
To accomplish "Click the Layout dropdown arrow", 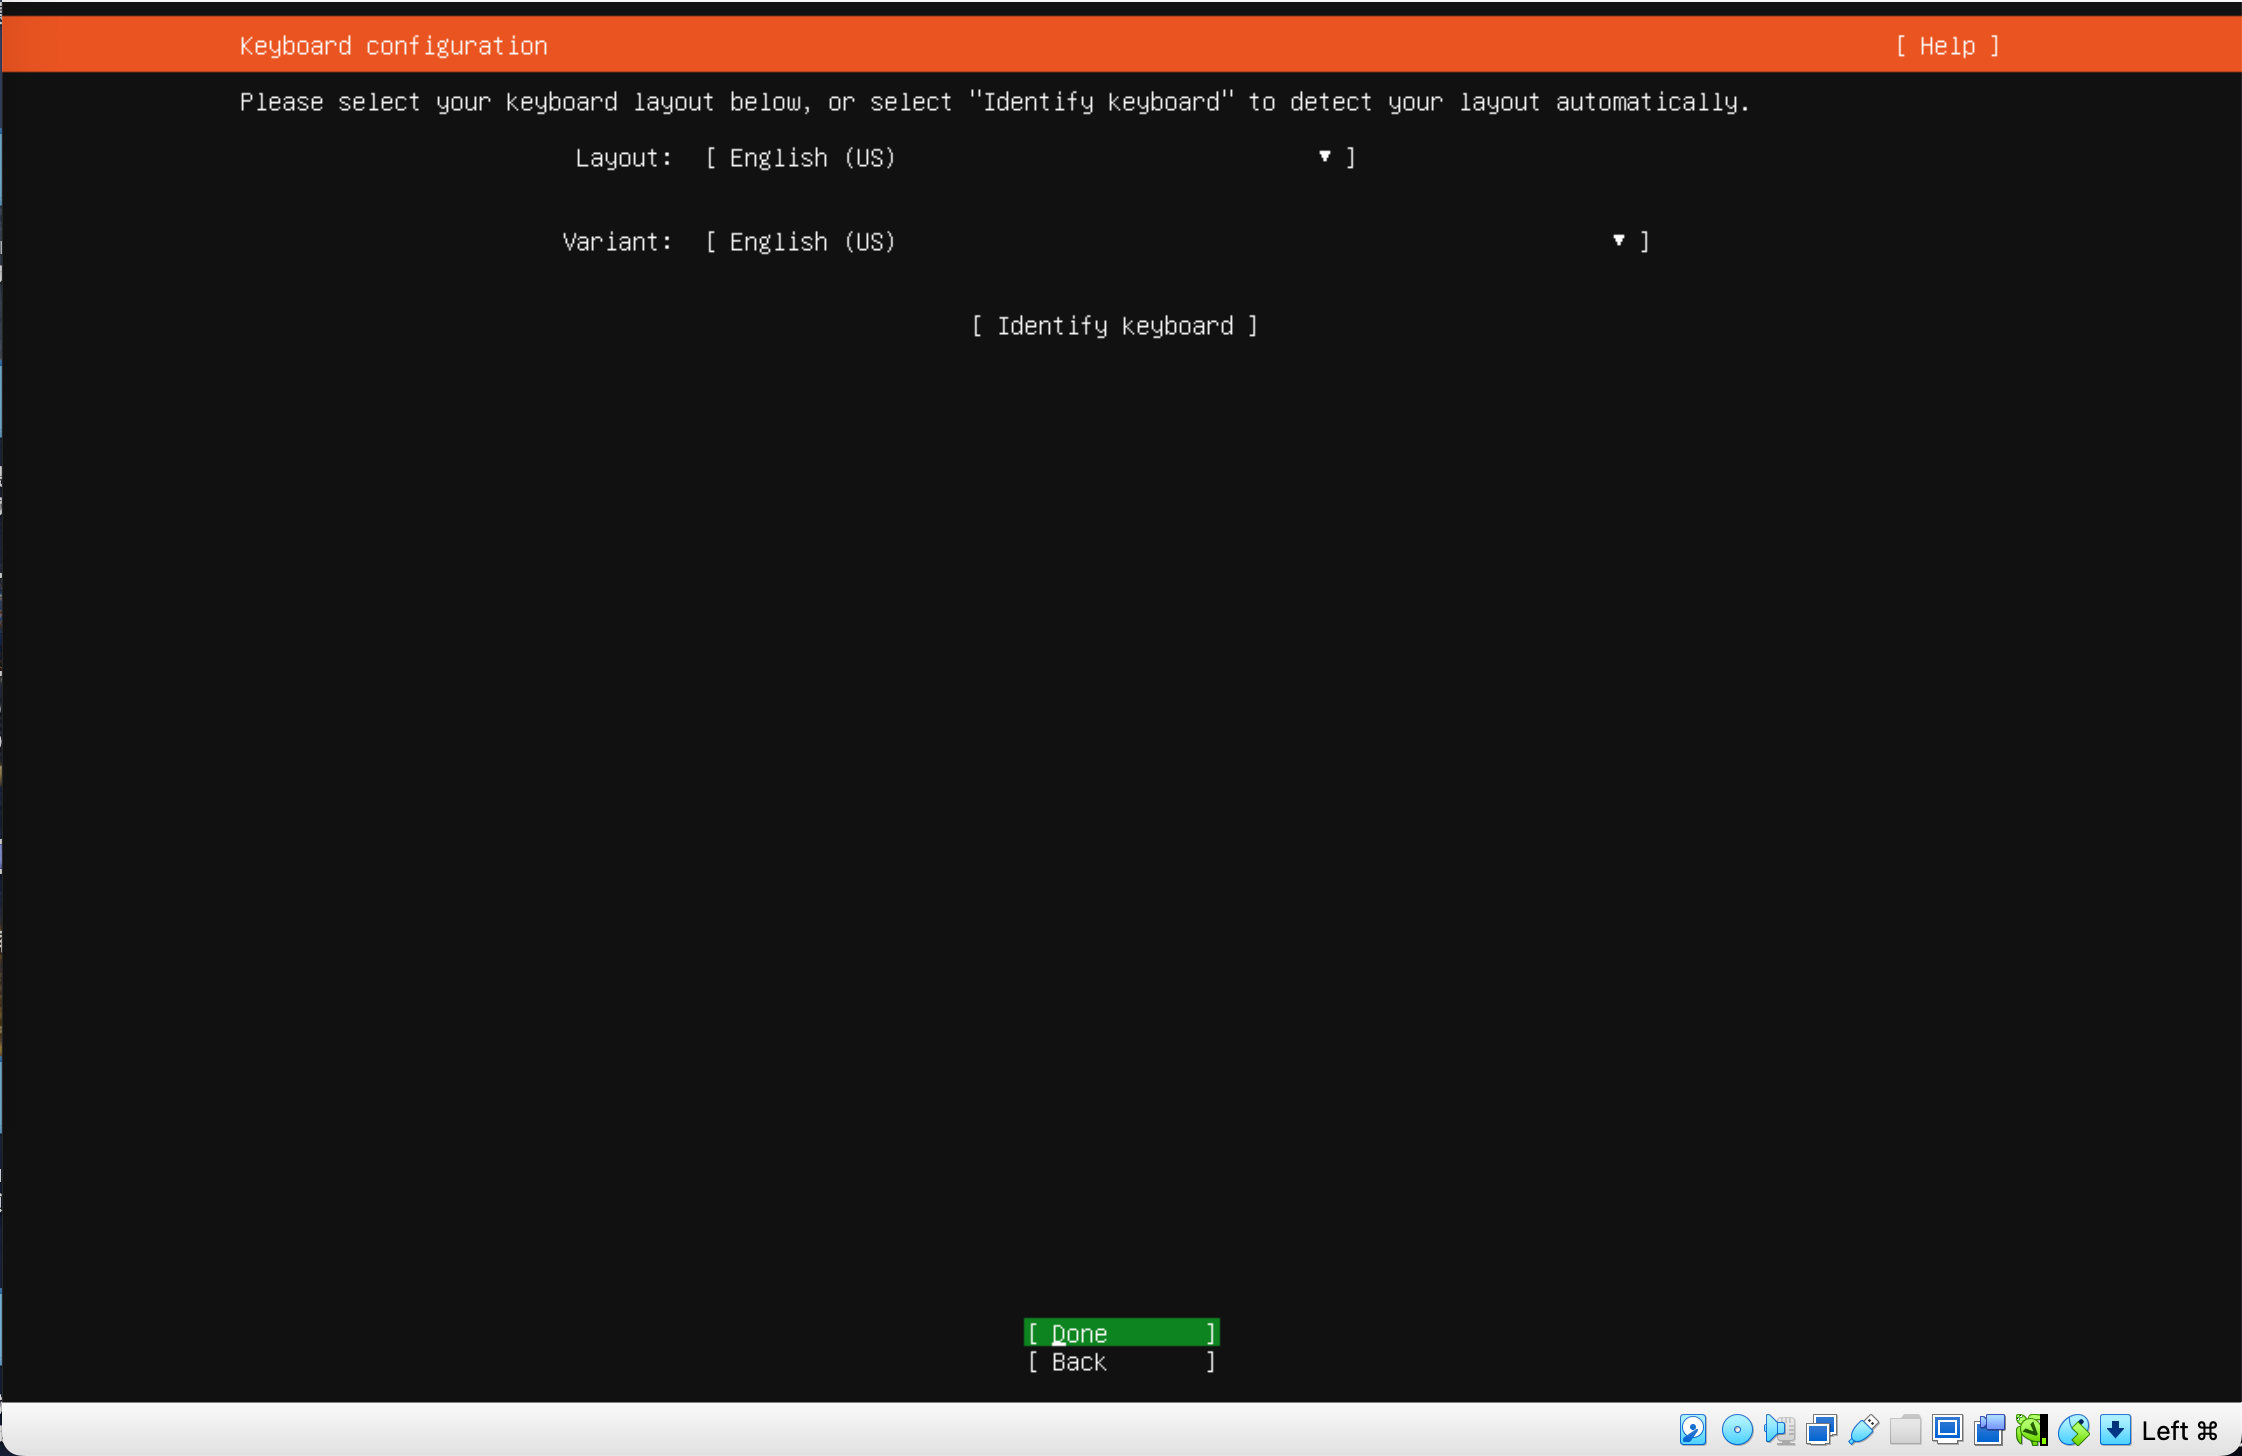I will pos(1324,157).
